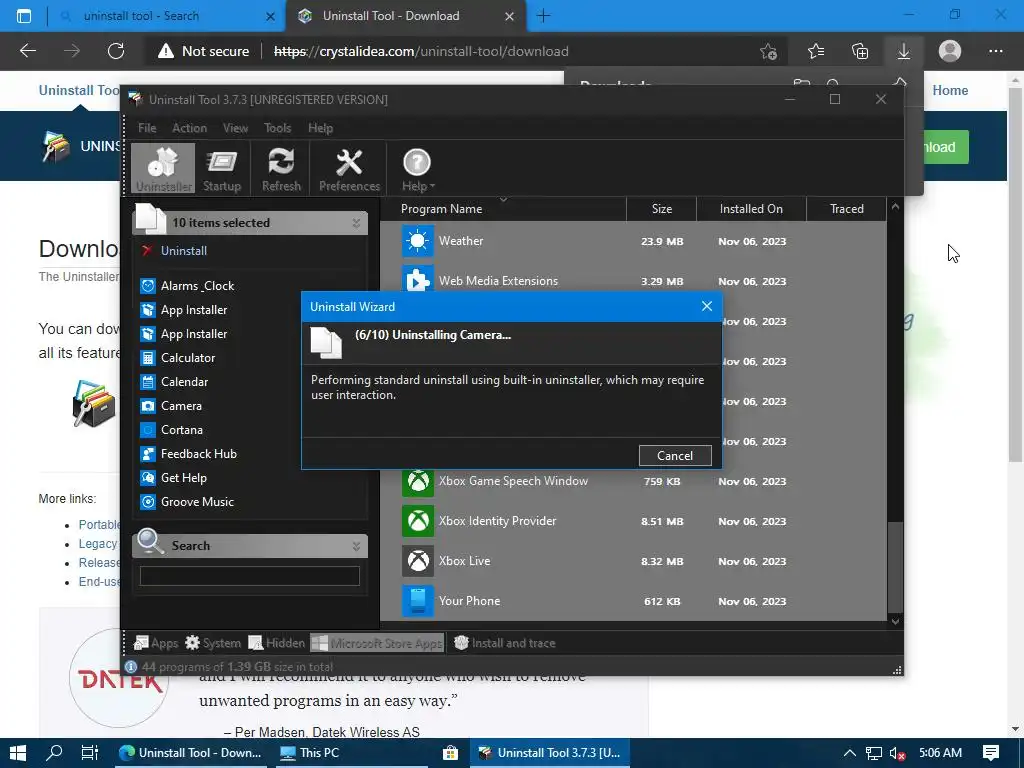Open Edge Settings and more menu
This screenshot has width=1024, height=768.
[x=995, y=51]
